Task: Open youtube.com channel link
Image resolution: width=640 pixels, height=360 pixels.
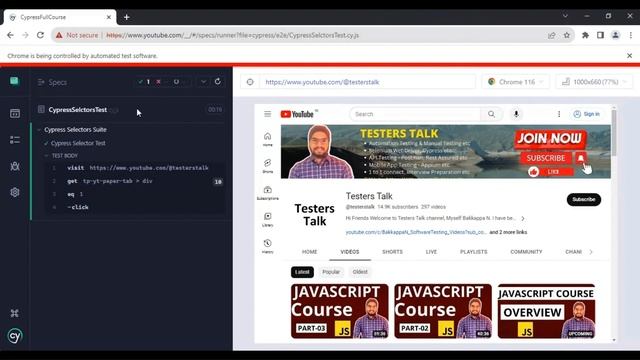Action: click(x=416, y=232)
